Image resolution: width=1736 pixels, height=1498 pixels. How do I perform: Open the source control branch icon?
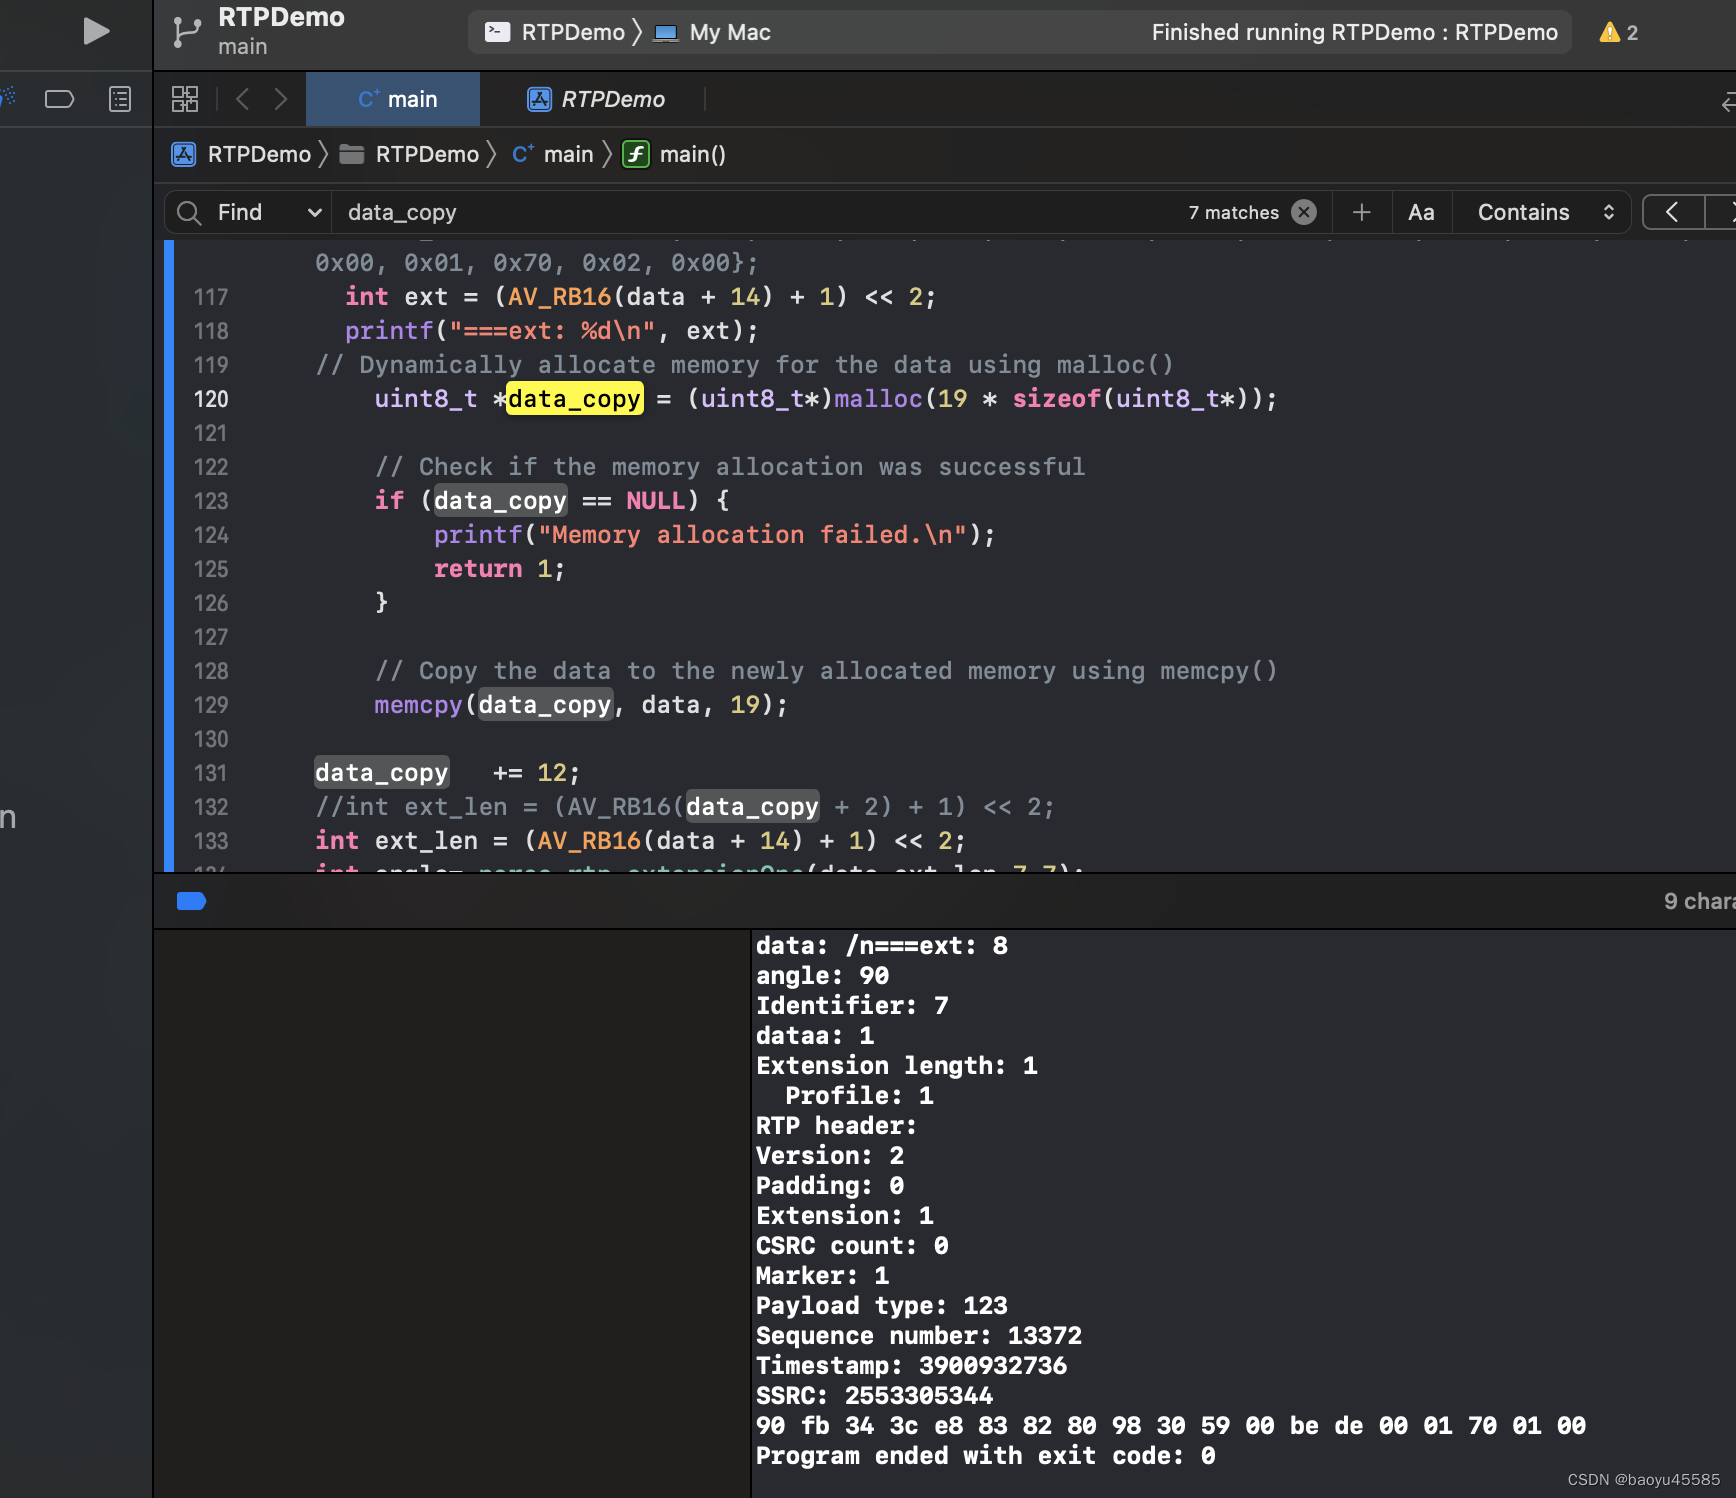click(186, 32)
